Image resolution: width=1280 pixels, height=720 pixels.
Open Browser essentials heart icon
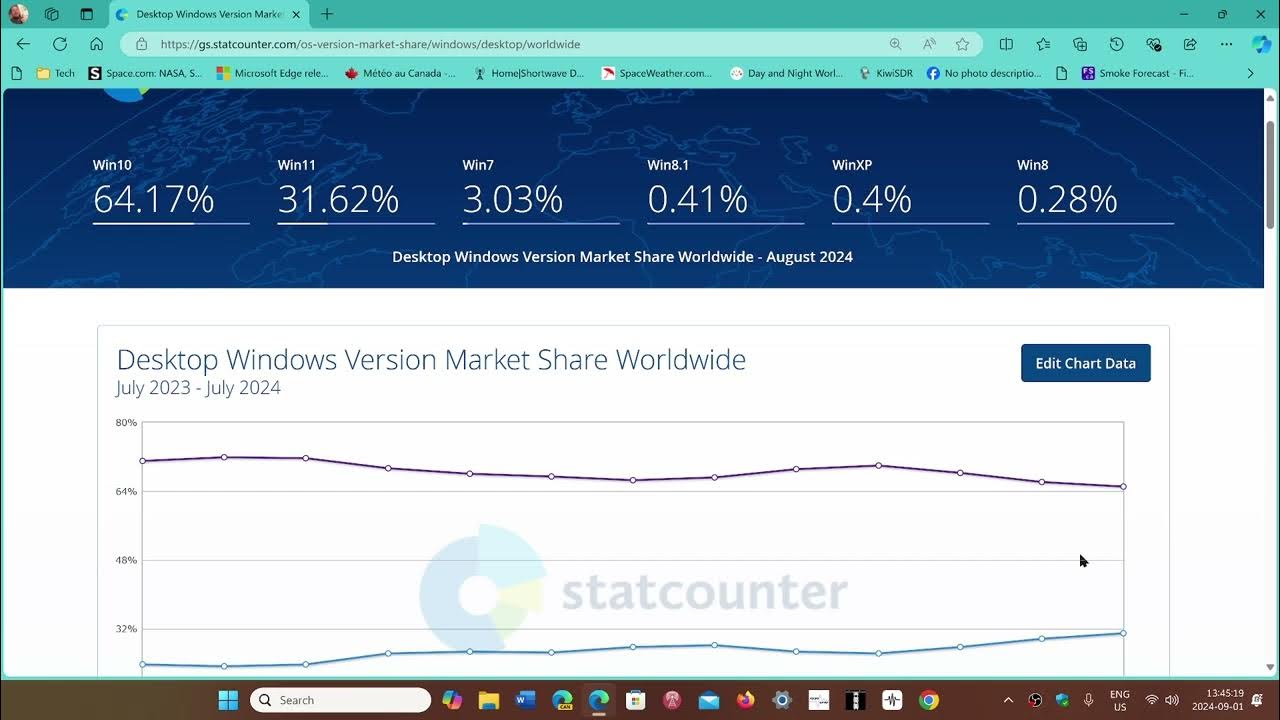tap(1153, 44)
